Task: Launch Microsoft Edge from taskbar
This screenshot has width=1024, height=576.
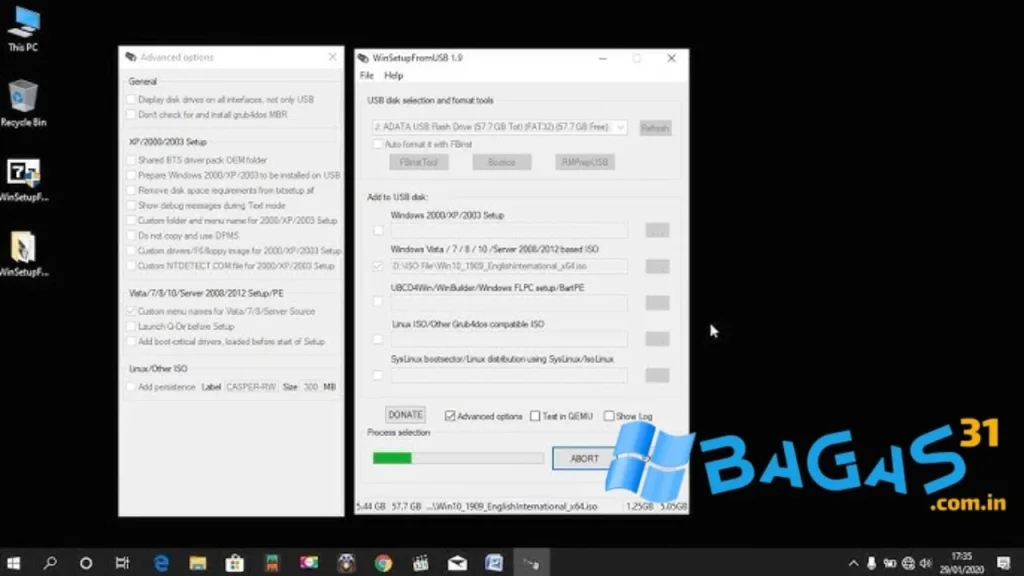Action: coord(161,563)
